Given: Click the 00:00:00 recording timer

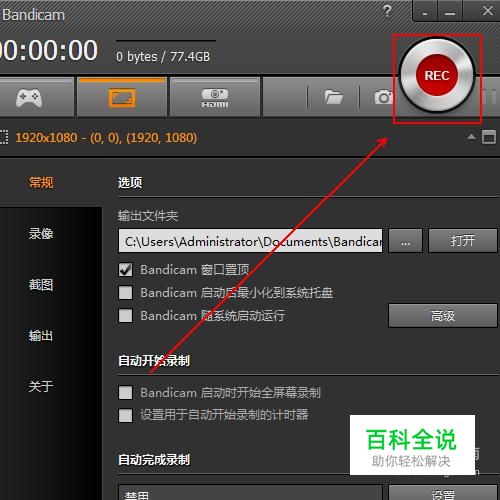Looking at the screenshot, I should coord(49,50).
